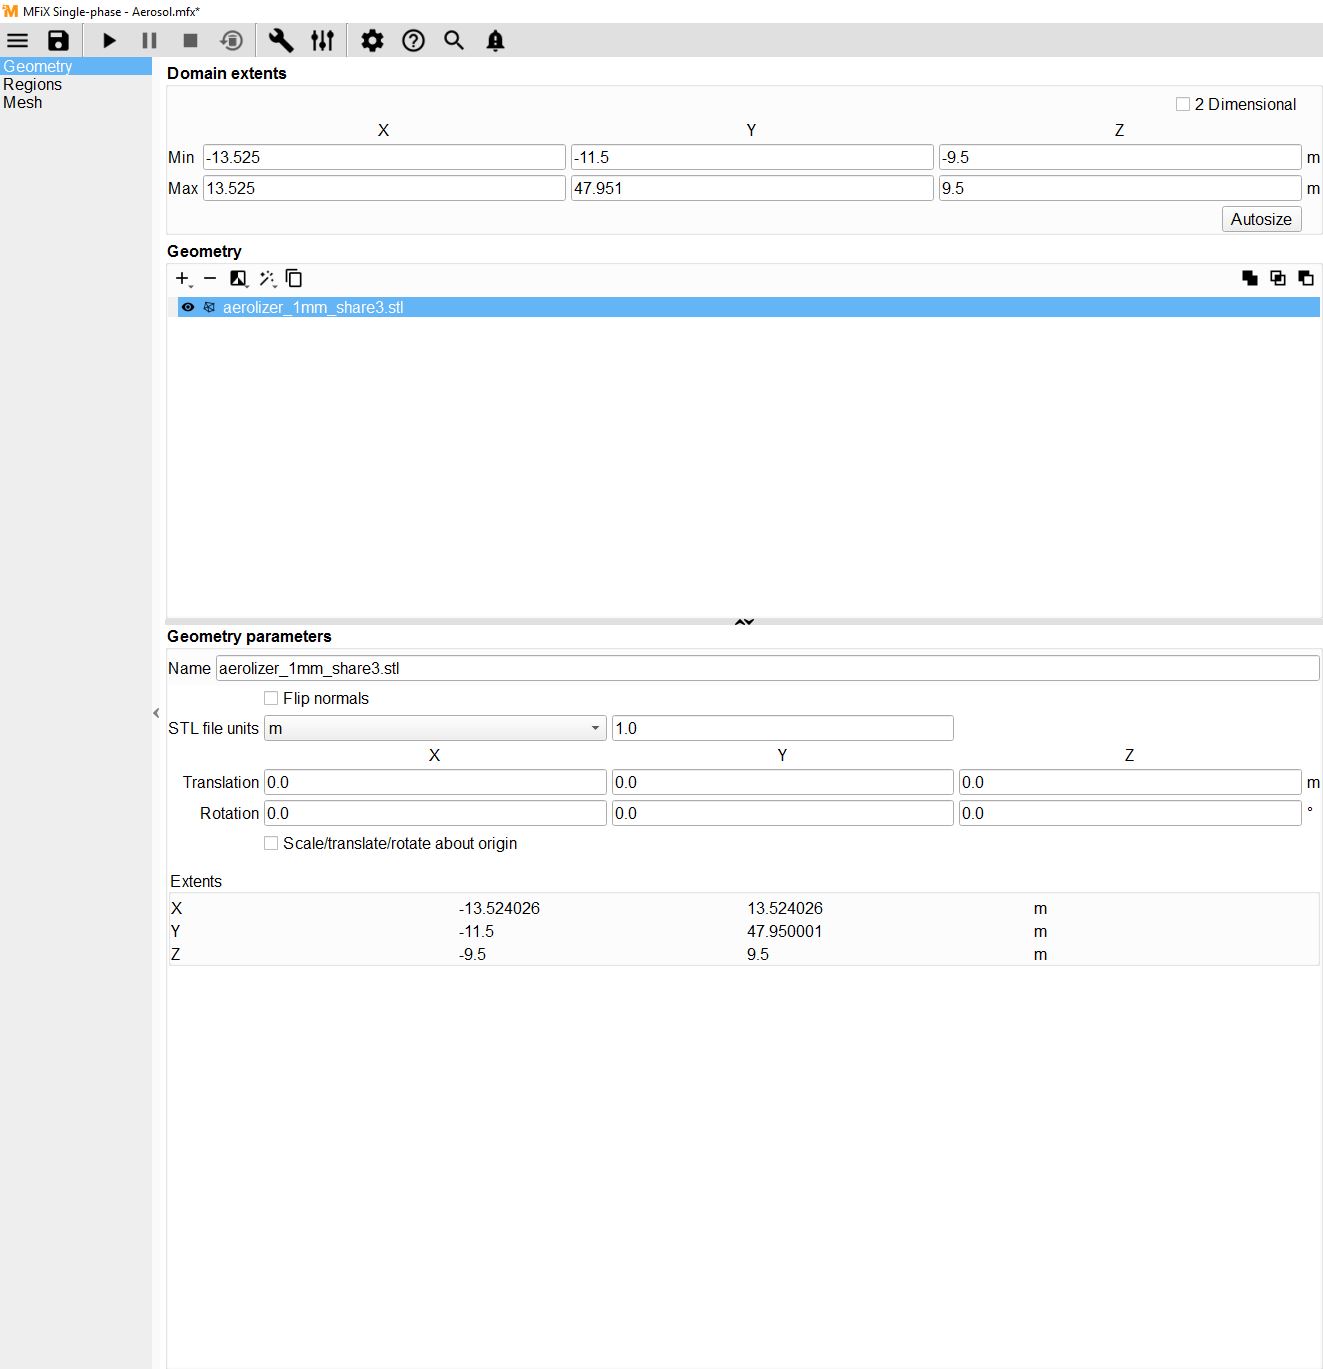Open the add geometry plus dropdown

click(x=183, y=279)
